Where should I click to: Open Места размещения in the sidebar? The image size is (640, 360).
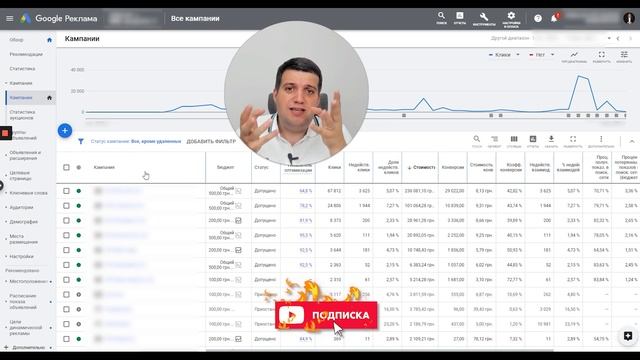(x=24, y=239)
